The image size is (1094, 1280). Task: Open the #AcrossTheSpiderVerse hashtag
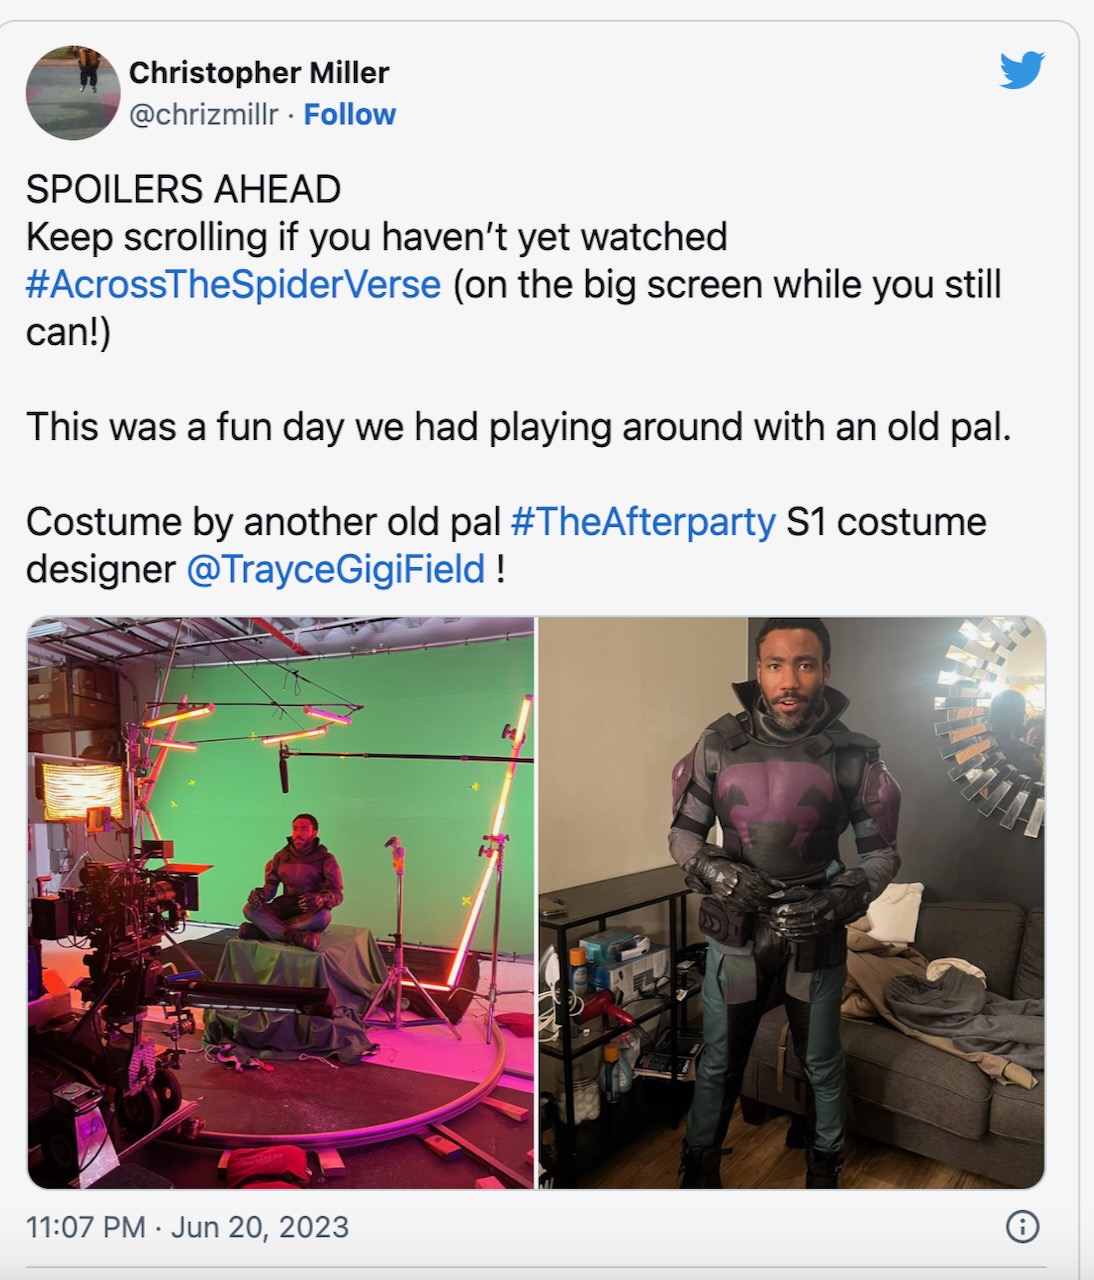click(233, 284)
